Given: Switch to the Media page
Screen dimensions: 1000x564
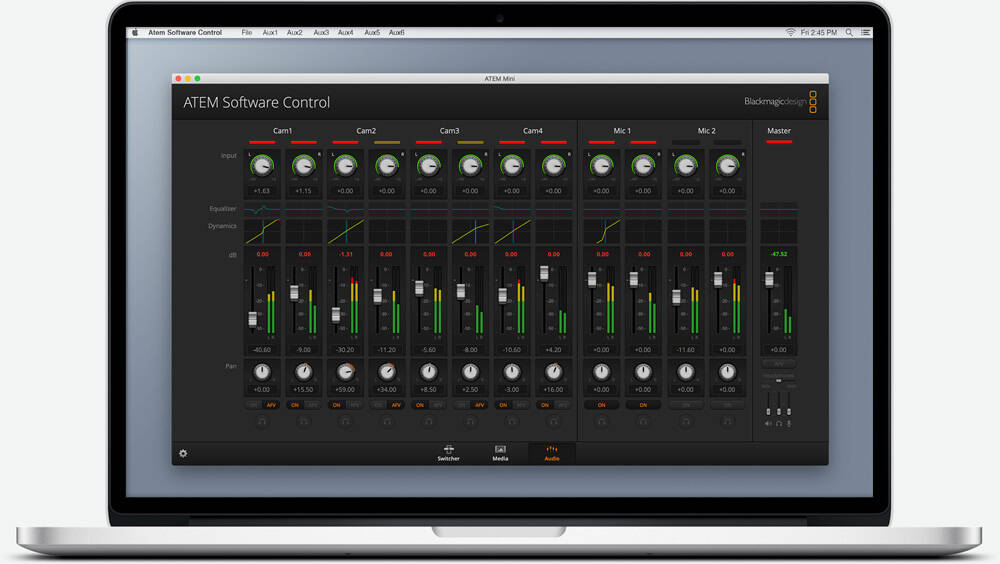Looking at the screenshot, I should [x=500, y=453].
